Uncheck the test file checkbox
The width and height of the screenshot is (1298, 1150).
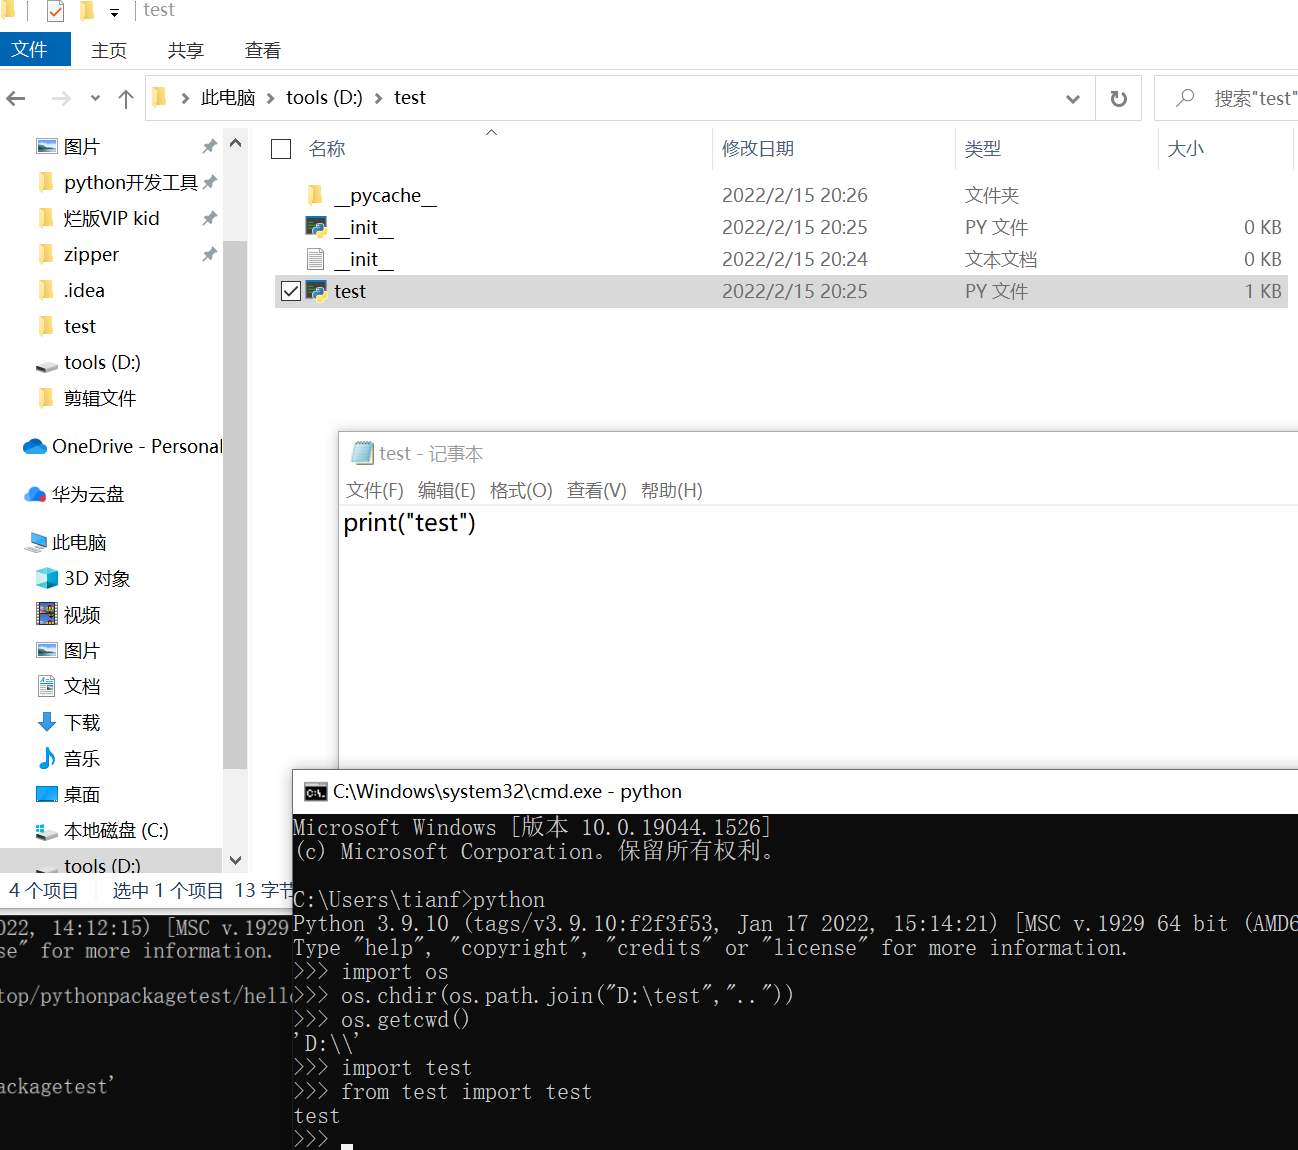tap(291, 291)
